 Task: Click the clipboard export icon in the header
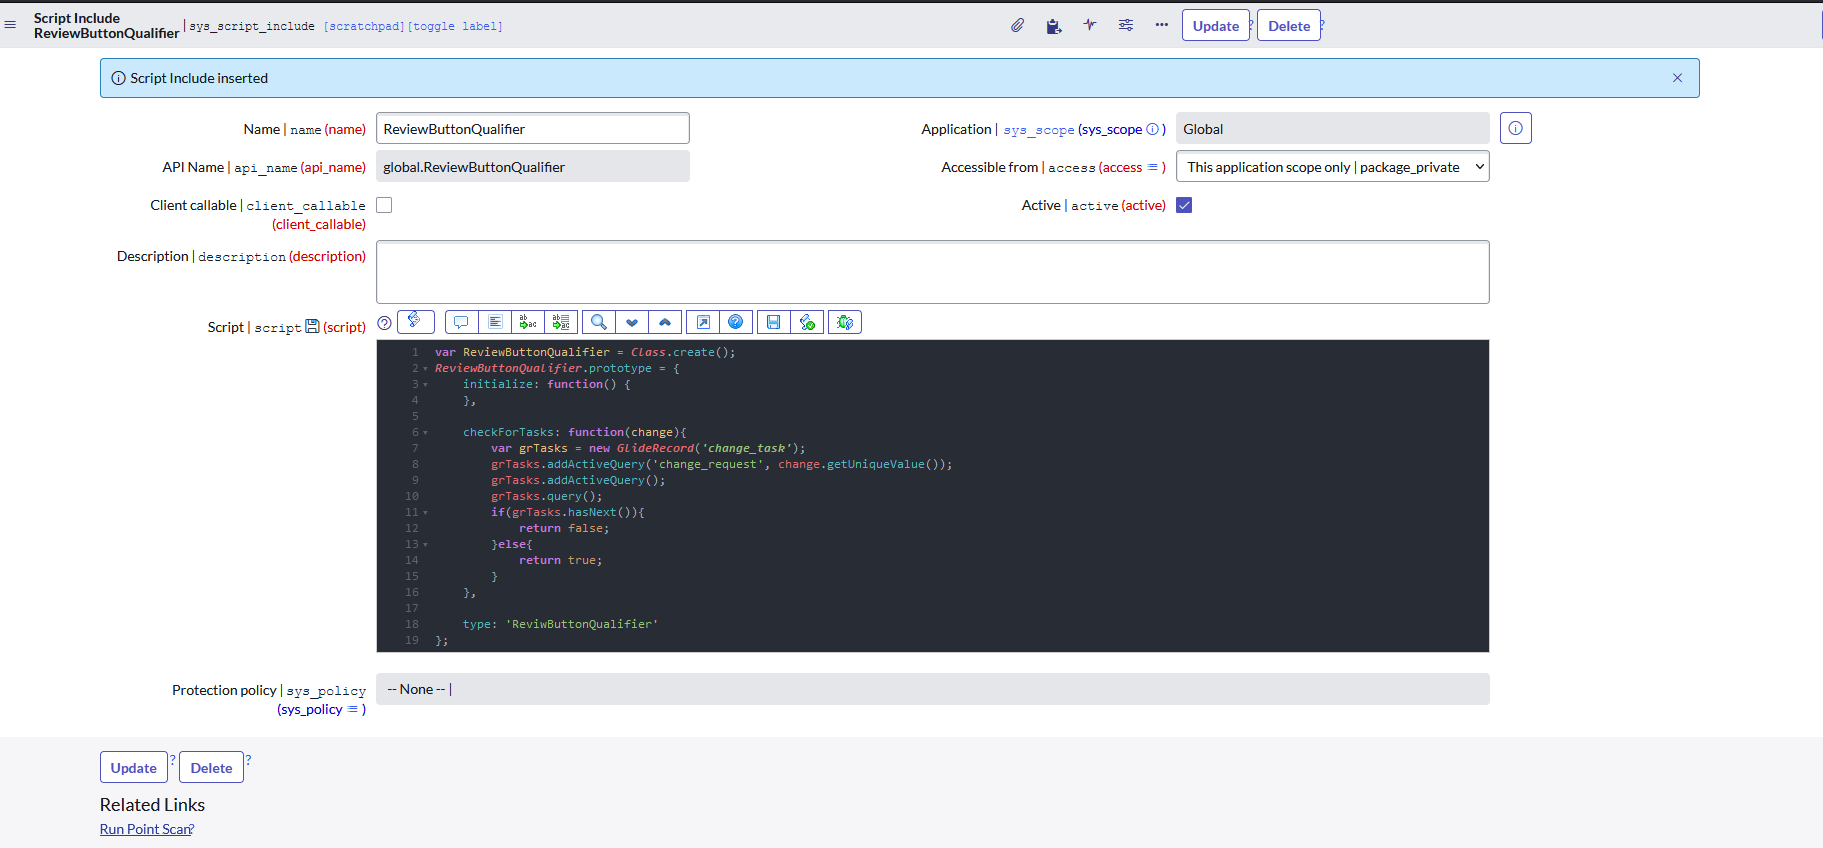pyautogui.click(x=1053, y=26)
